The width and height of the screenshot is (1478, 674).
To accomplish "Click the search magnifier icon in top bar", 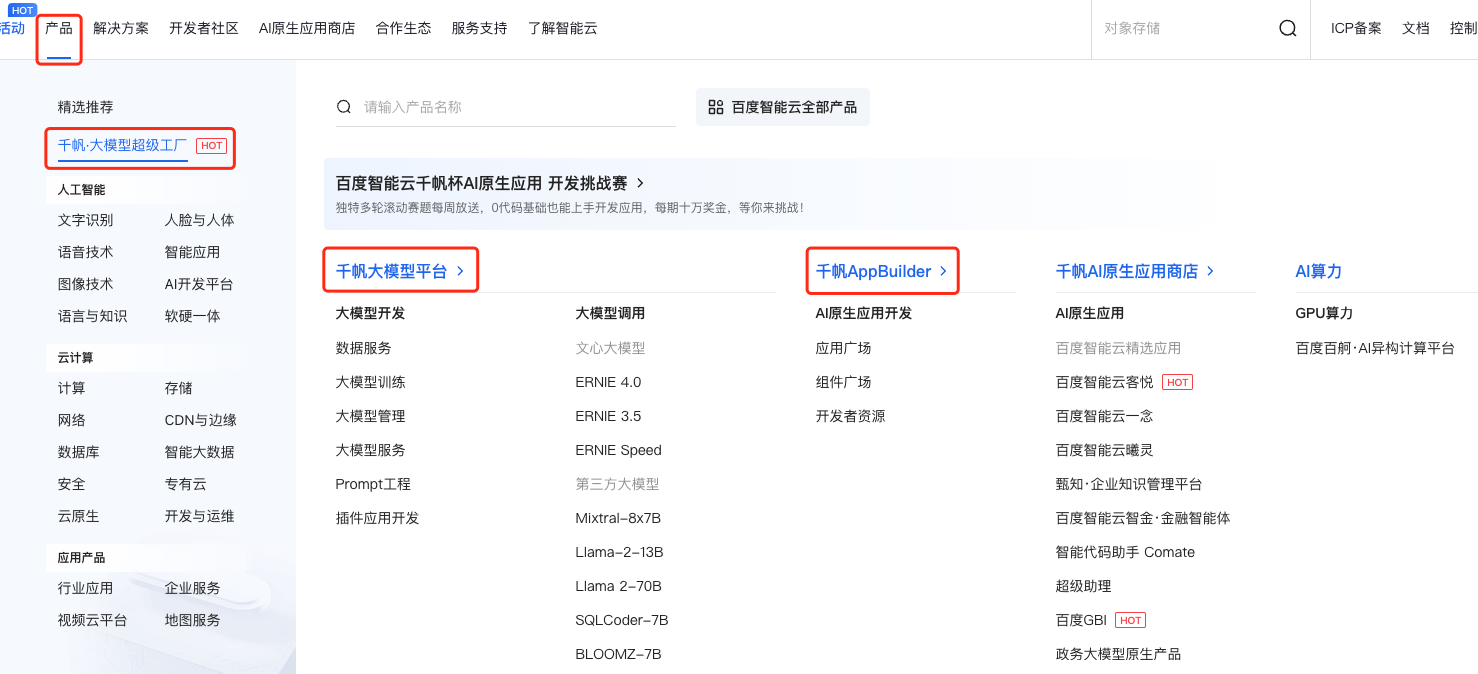I will 1288,28.
